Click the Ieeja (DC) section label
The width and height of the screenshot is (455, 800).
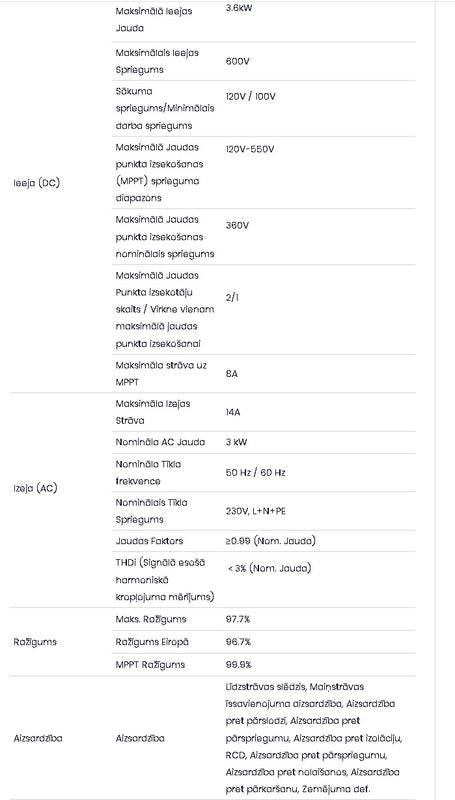coord(37,183)
